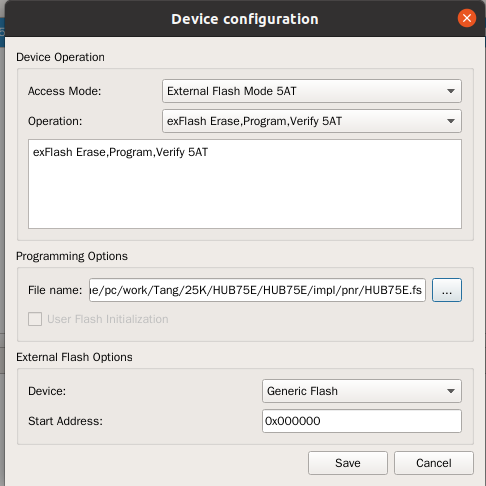Close the dialog with the orange X
This screenshot has height=486, width=486.
pos(467,18)
